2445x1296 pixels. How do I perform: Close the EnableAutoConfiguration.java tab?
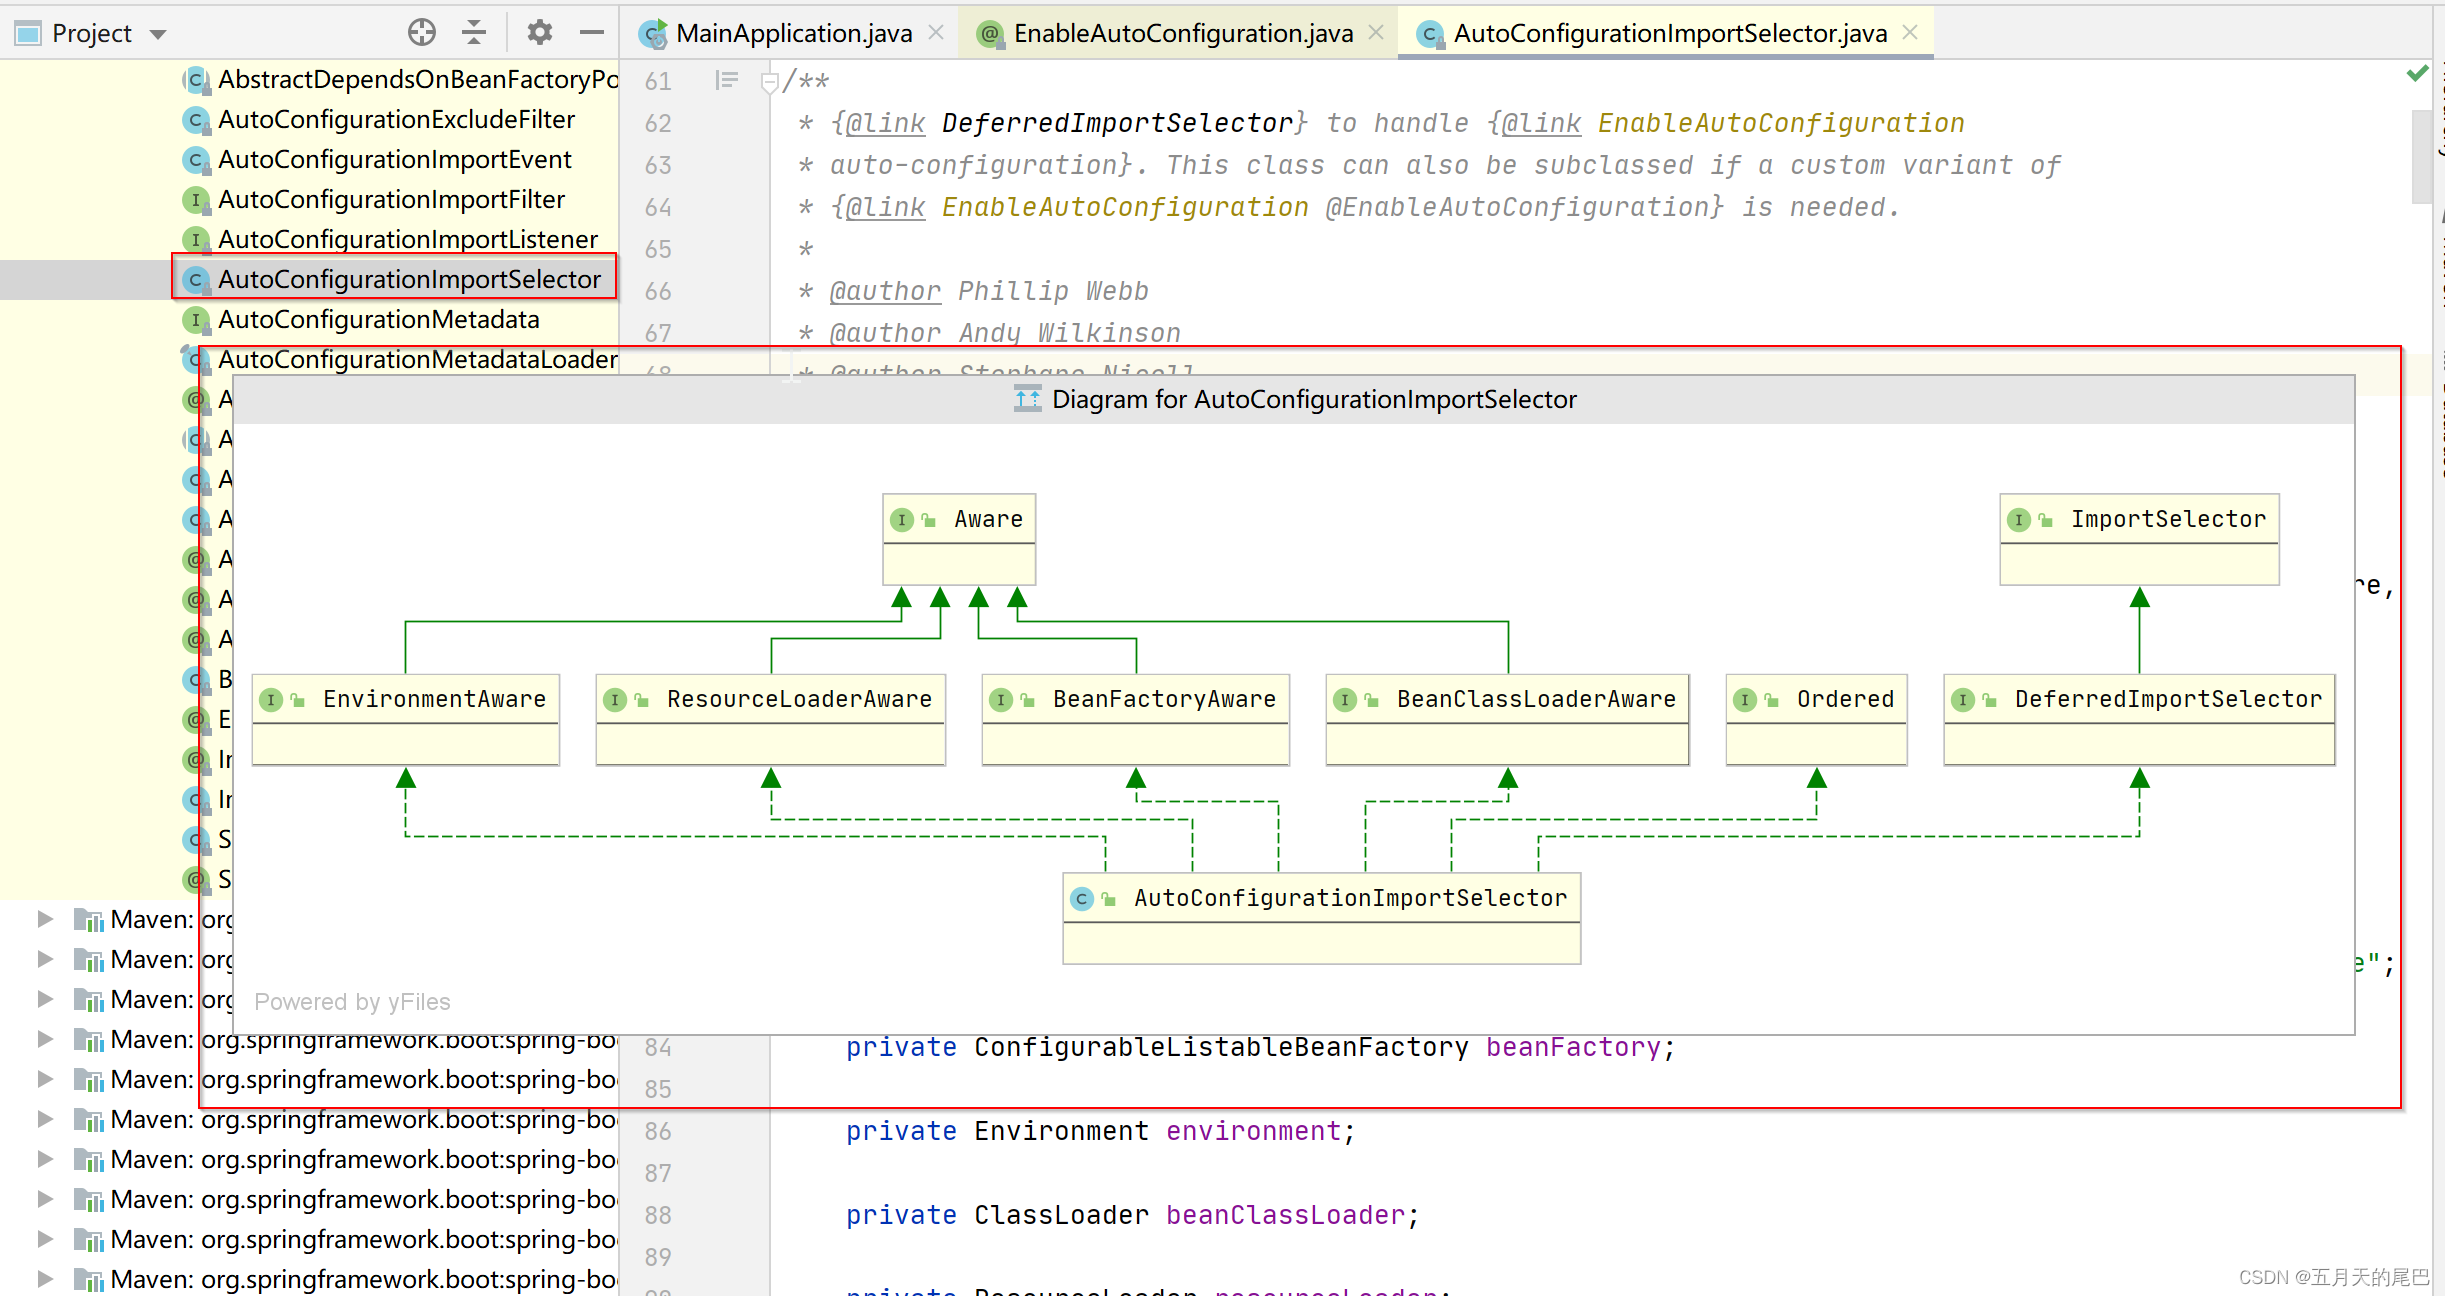pyautogui.click(x=1376, y=32)
